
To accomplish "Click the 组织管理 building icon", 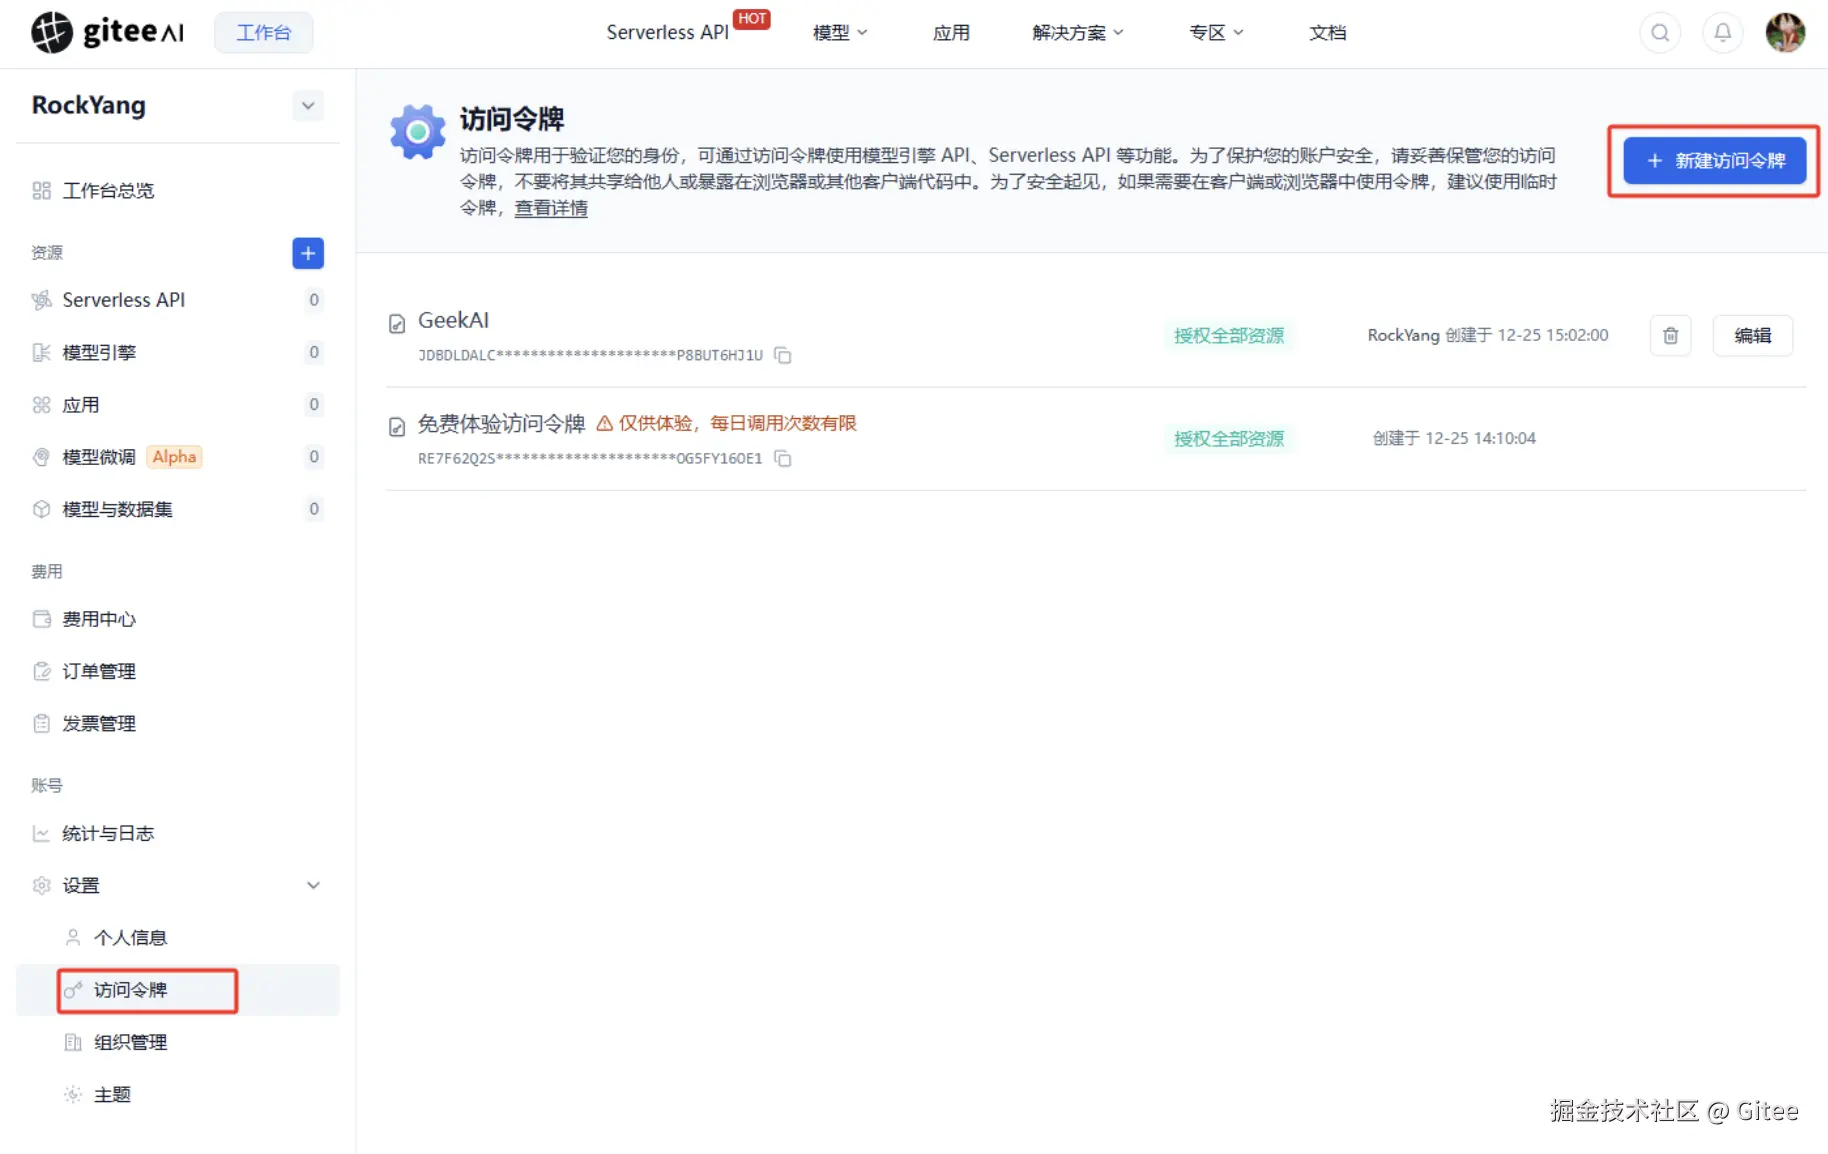I will click(73, 1042).
